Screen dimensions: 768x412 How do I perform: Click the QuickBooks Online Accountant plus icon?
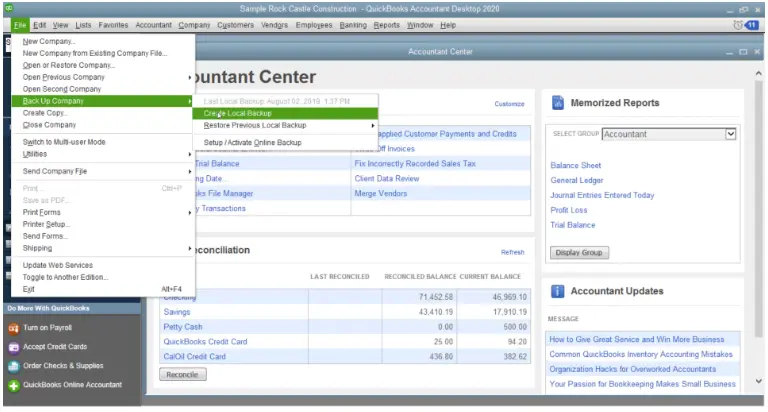[x=14, y=386]
